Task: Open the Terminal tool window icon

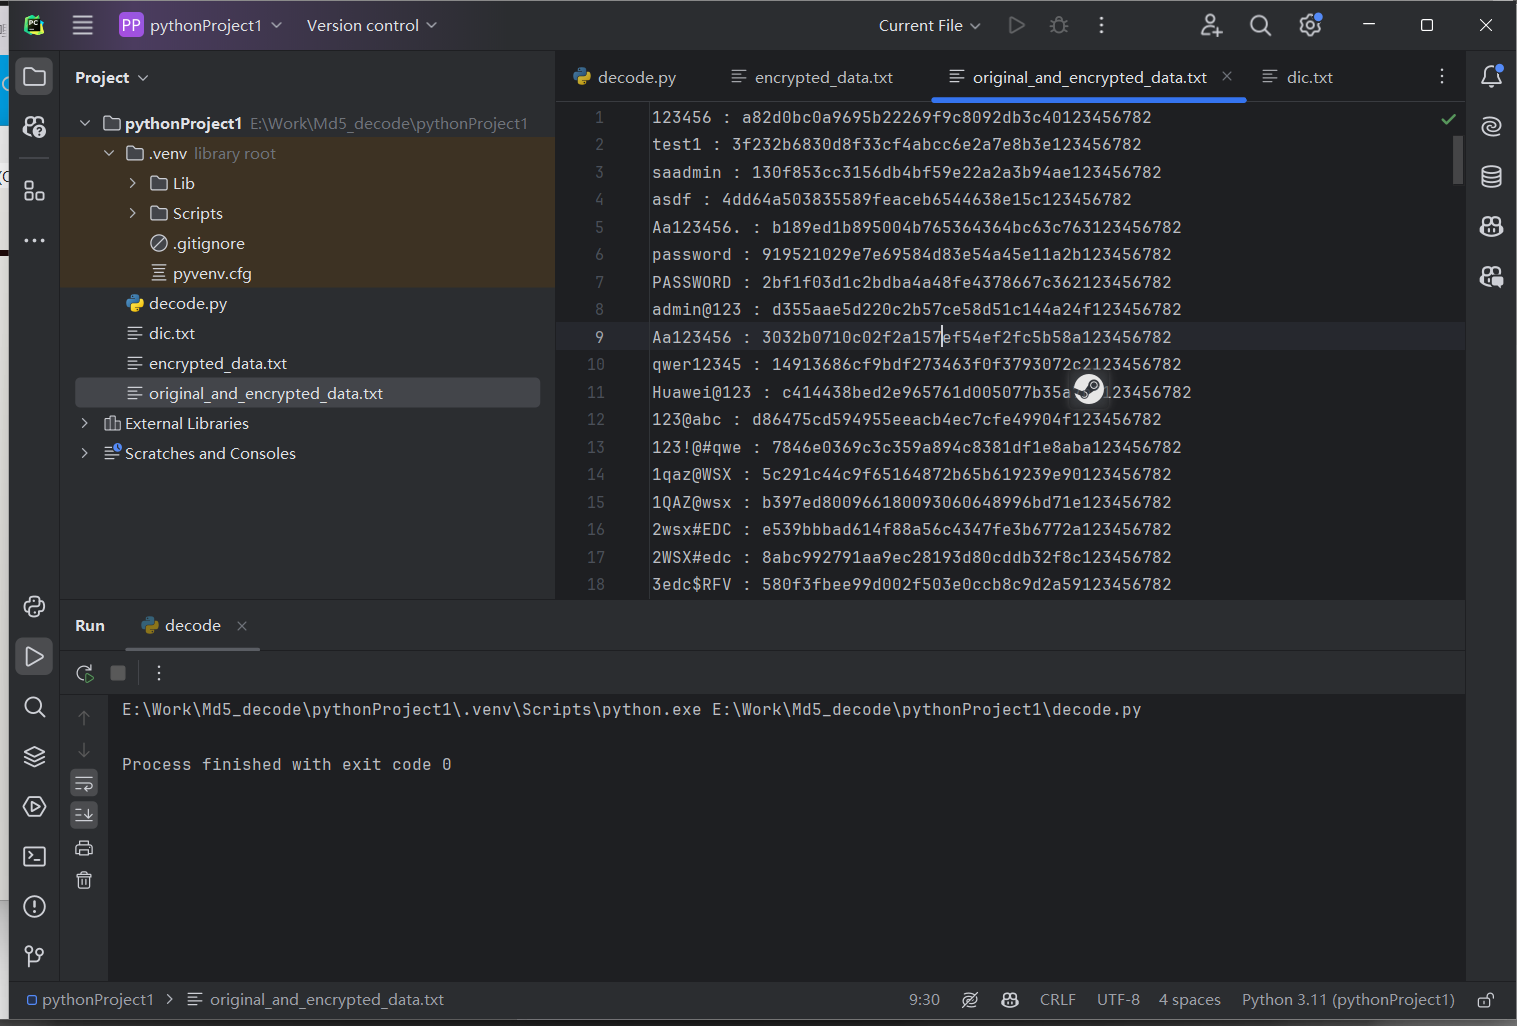Action: 34,856
